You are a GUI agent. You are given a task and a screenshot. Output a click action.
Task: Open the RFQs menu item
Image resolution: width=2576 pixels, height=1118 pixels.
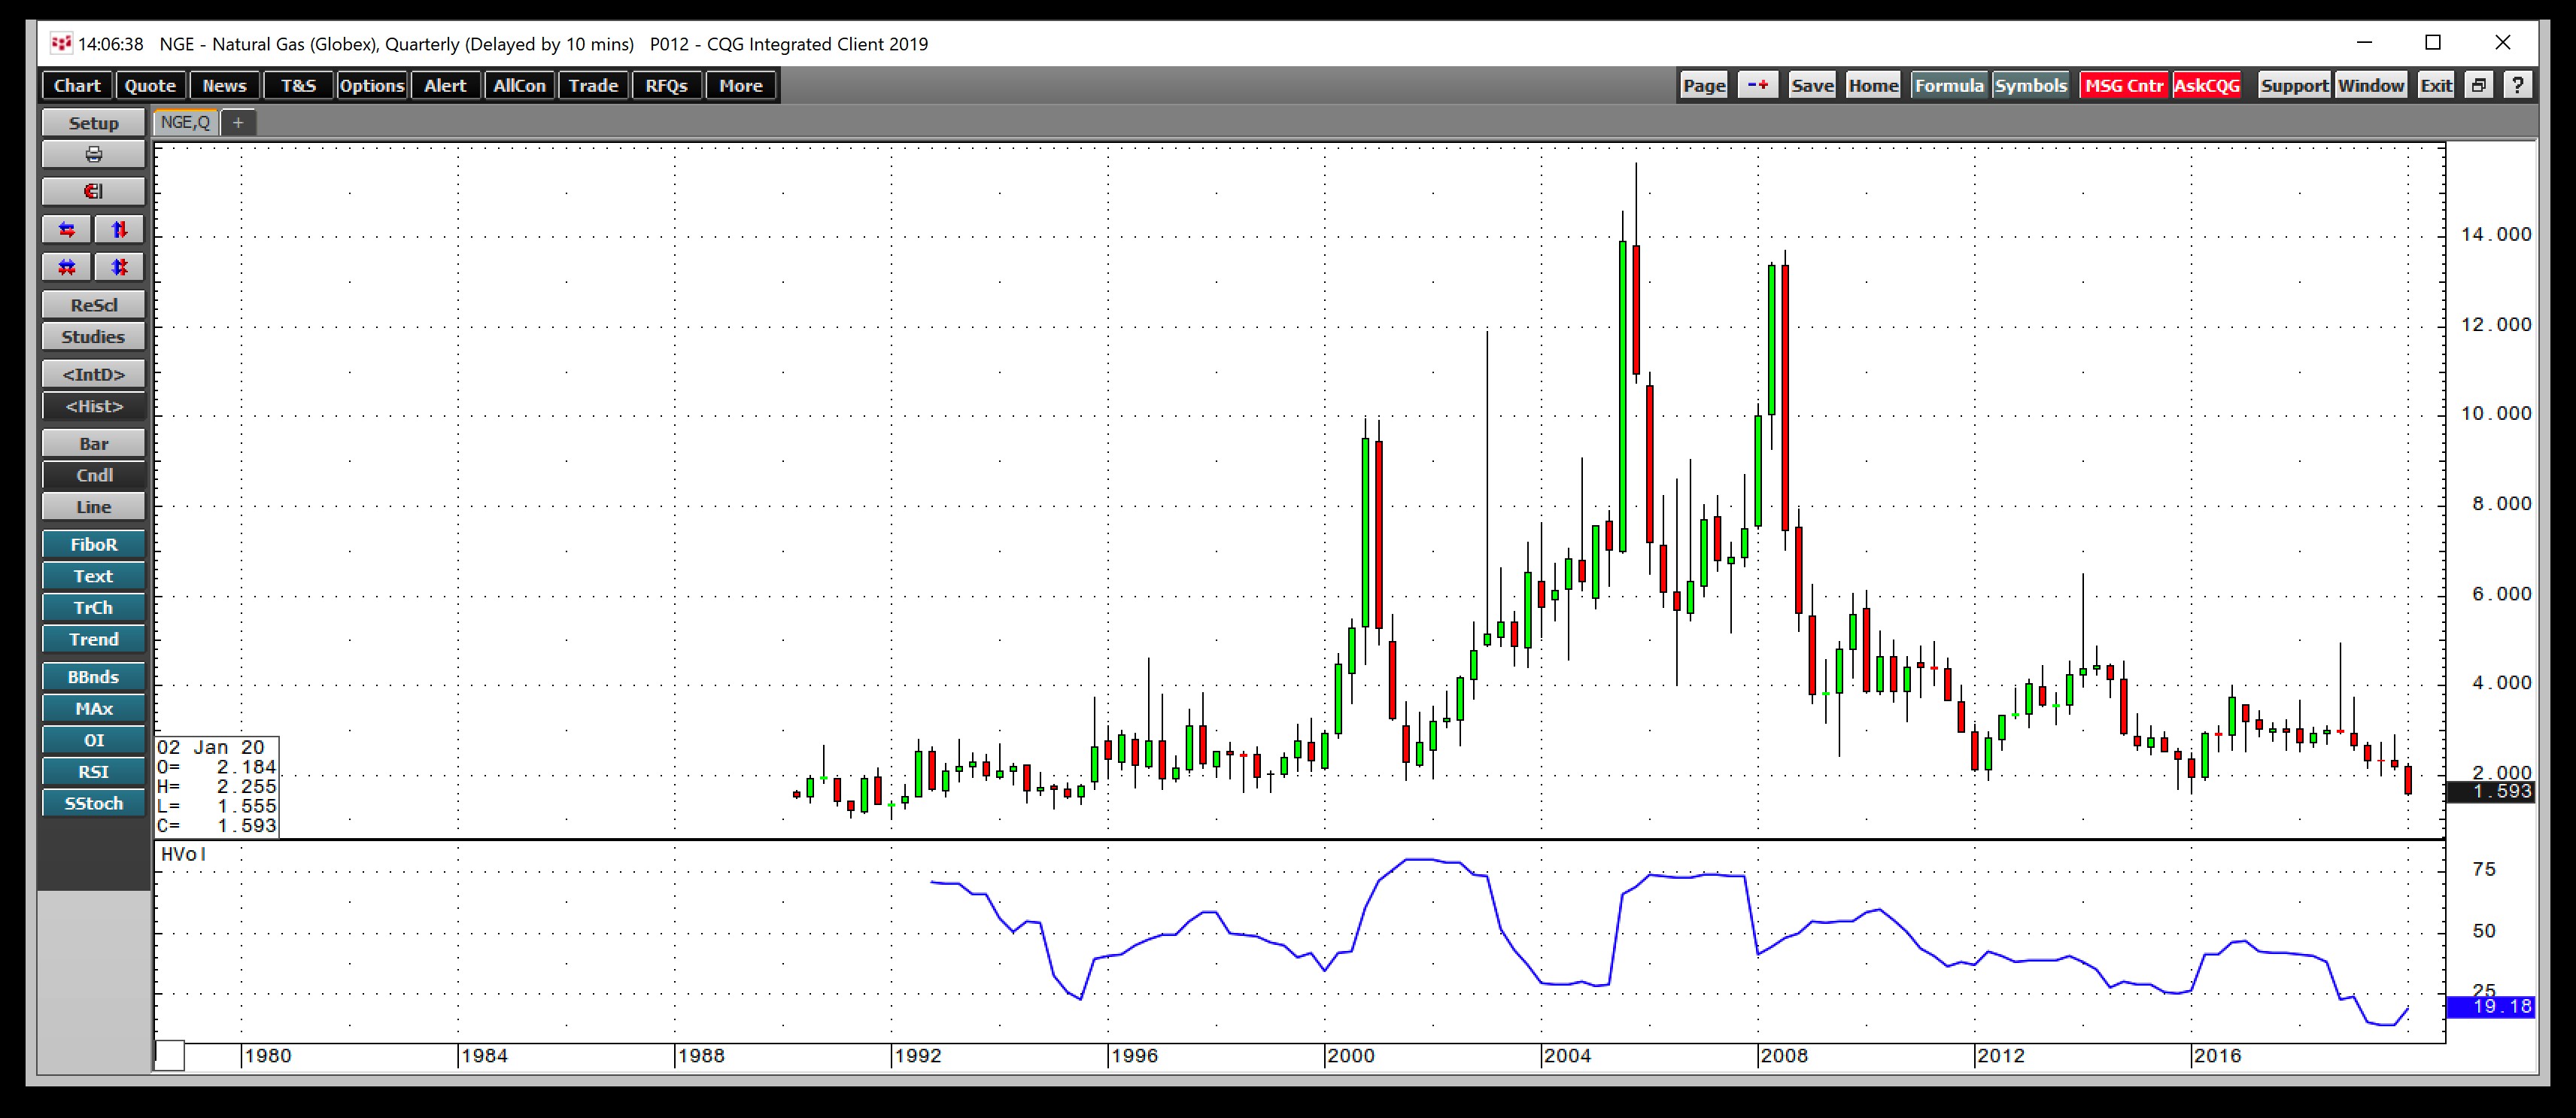(x=667, y=85)
